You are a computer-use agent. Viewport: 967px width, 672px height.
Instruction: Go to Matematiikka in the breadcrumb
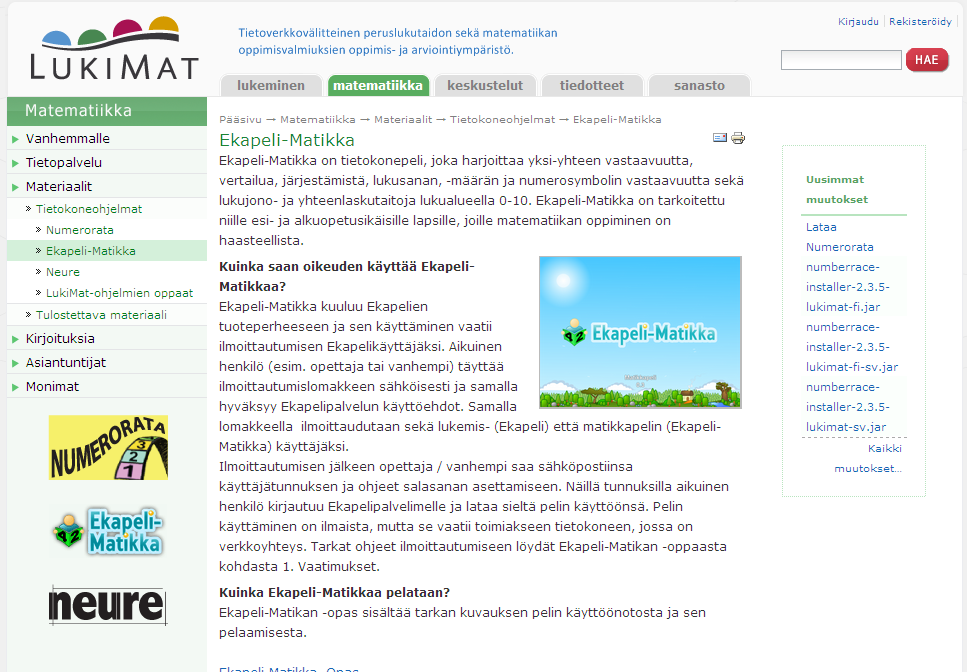click(318, 120)
